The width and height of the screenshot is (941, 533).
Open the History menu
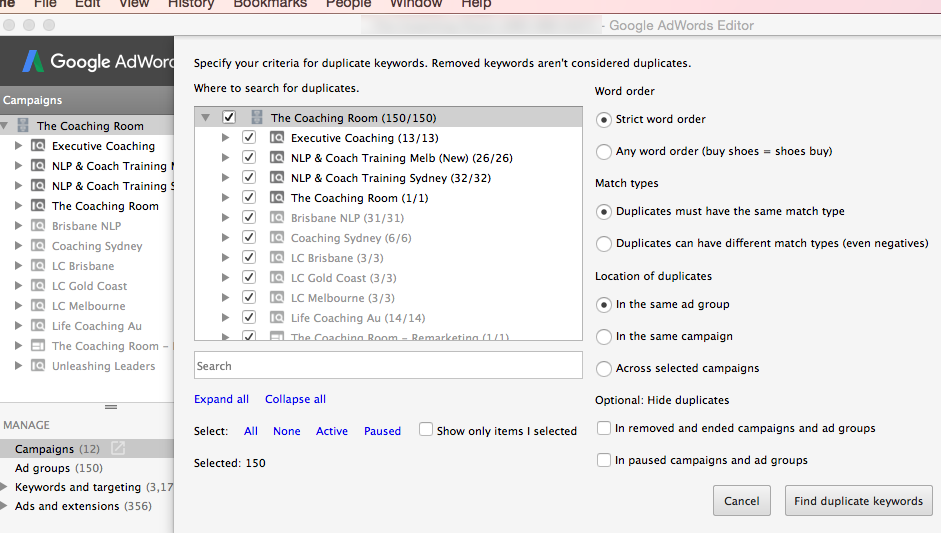[191, 4]
